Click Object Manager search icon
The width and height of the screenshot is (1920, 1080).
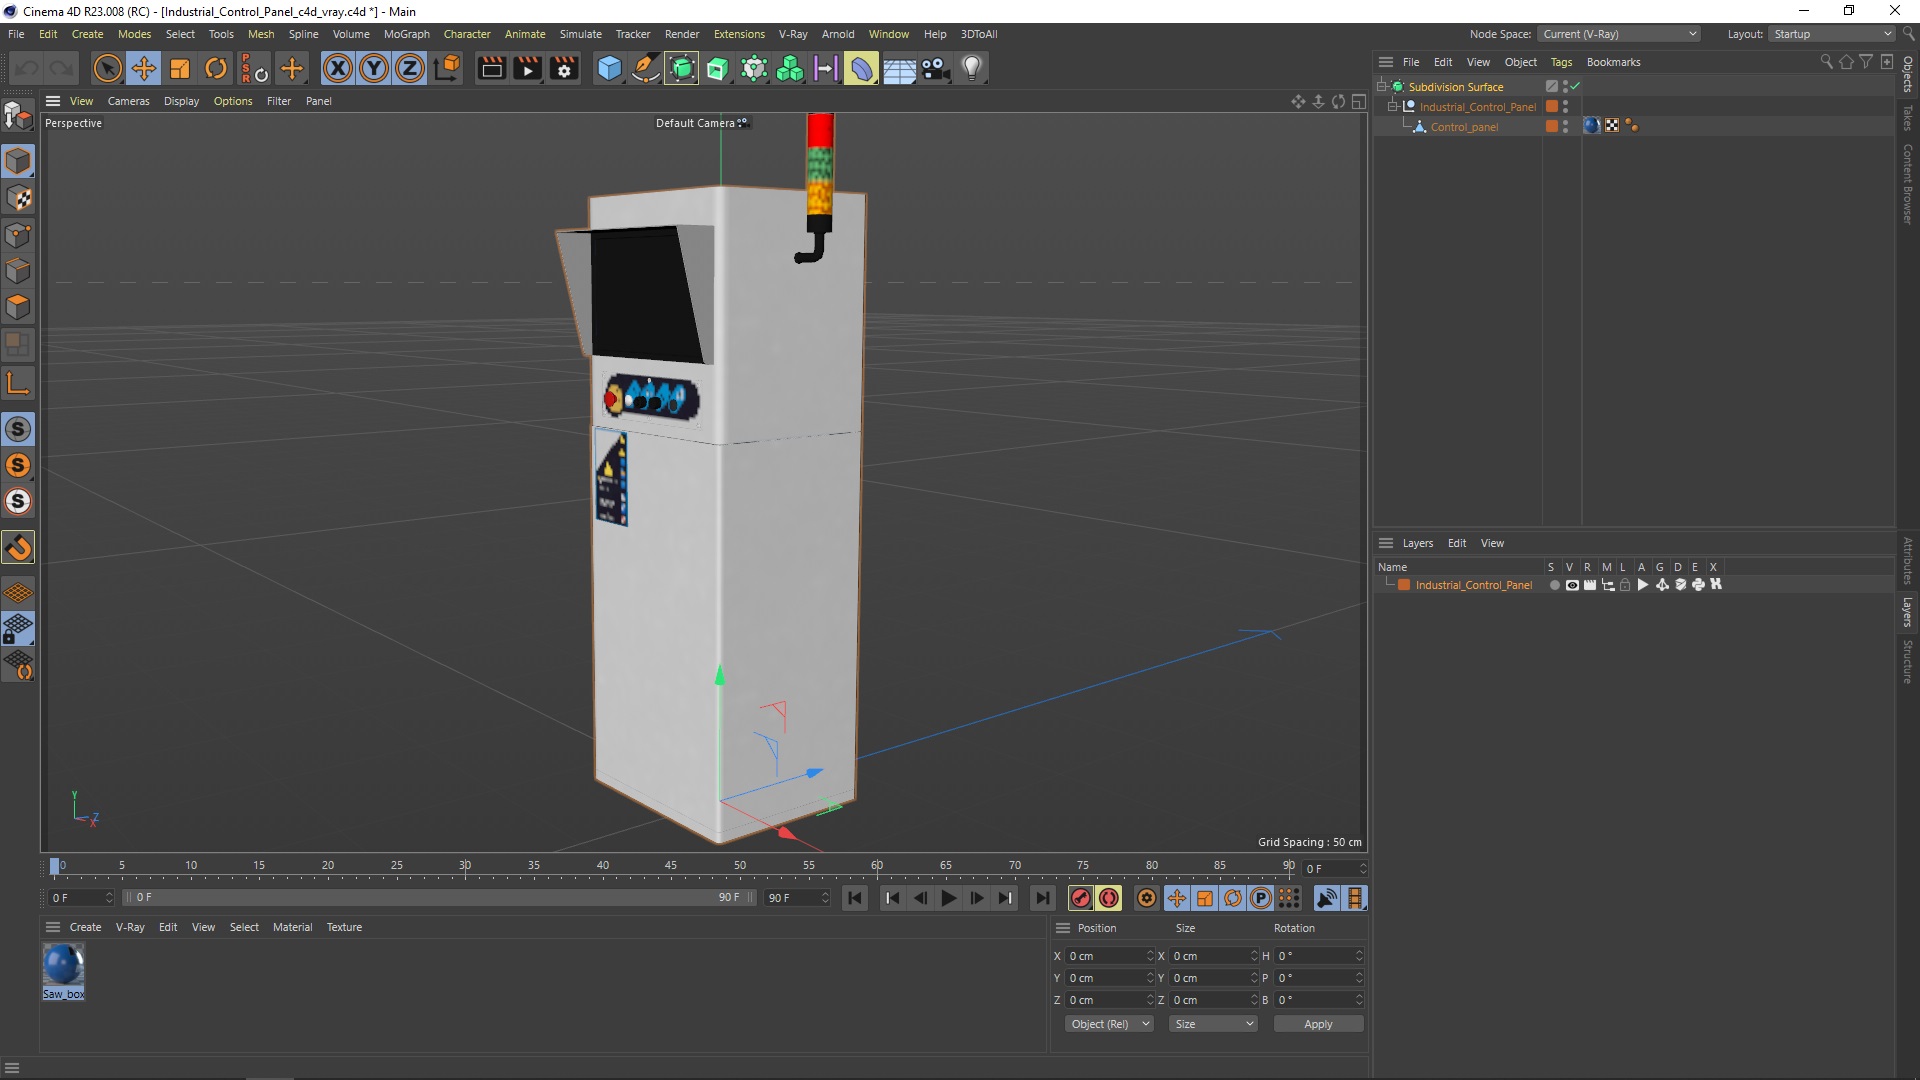(x=1826, y=62)
